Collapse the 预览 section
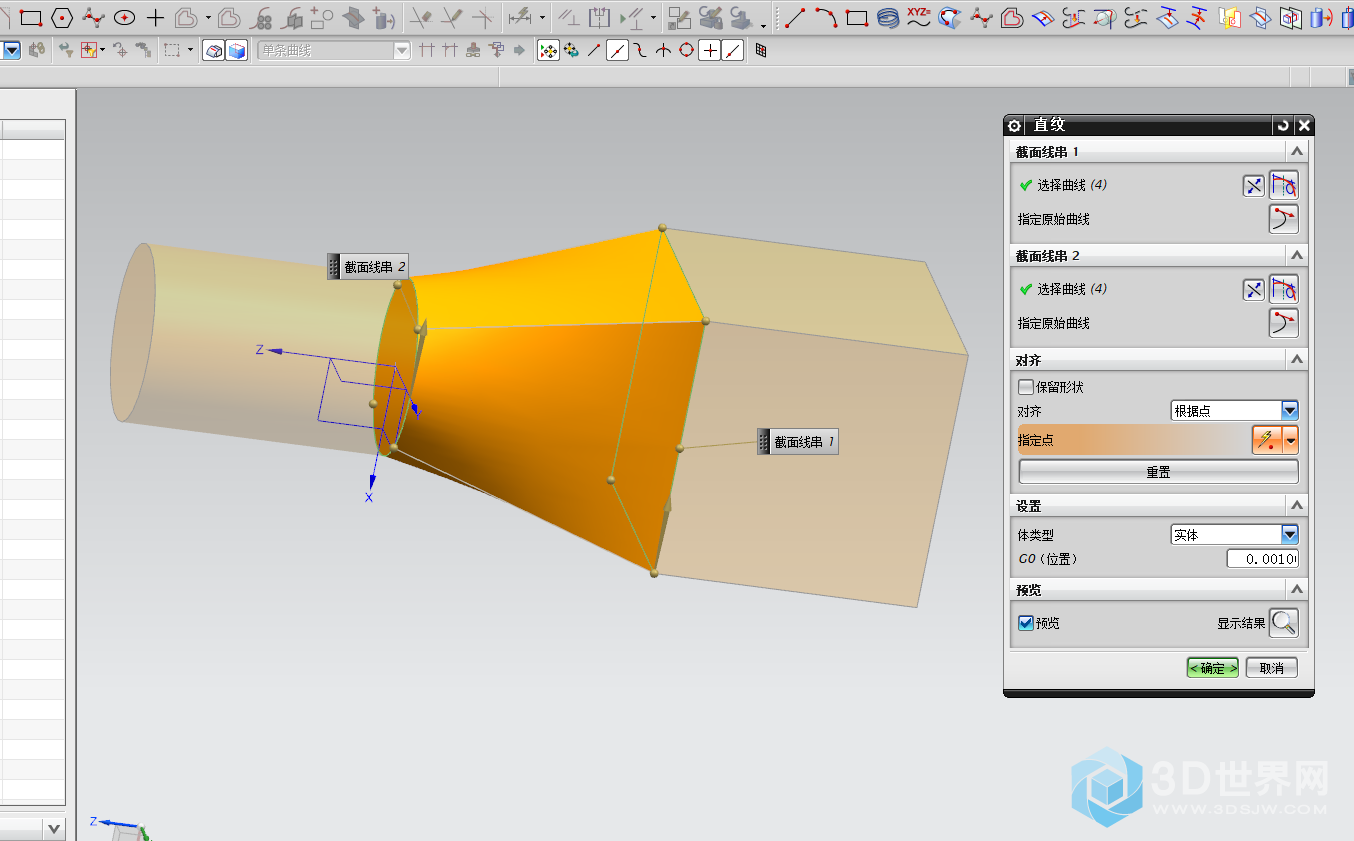This screenshot has width=1354, height=841. click(x=1297, y=589)
